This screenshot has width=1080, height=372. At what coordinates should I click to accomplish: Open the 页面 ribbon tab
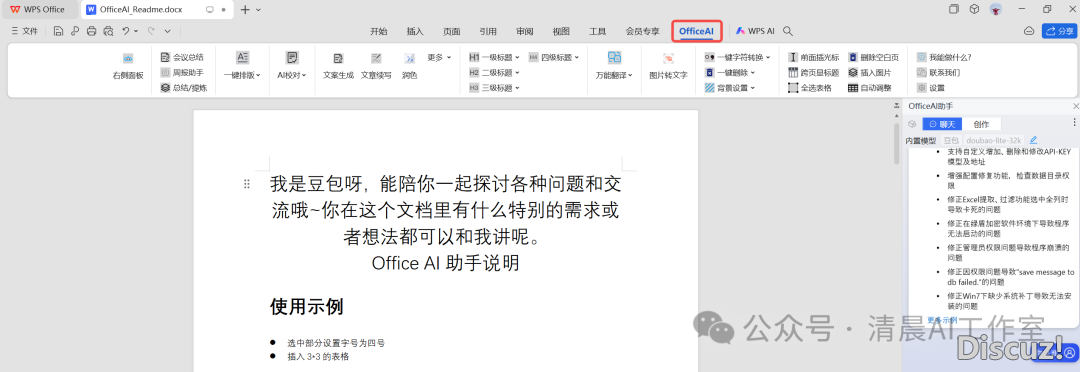[451, 31]
